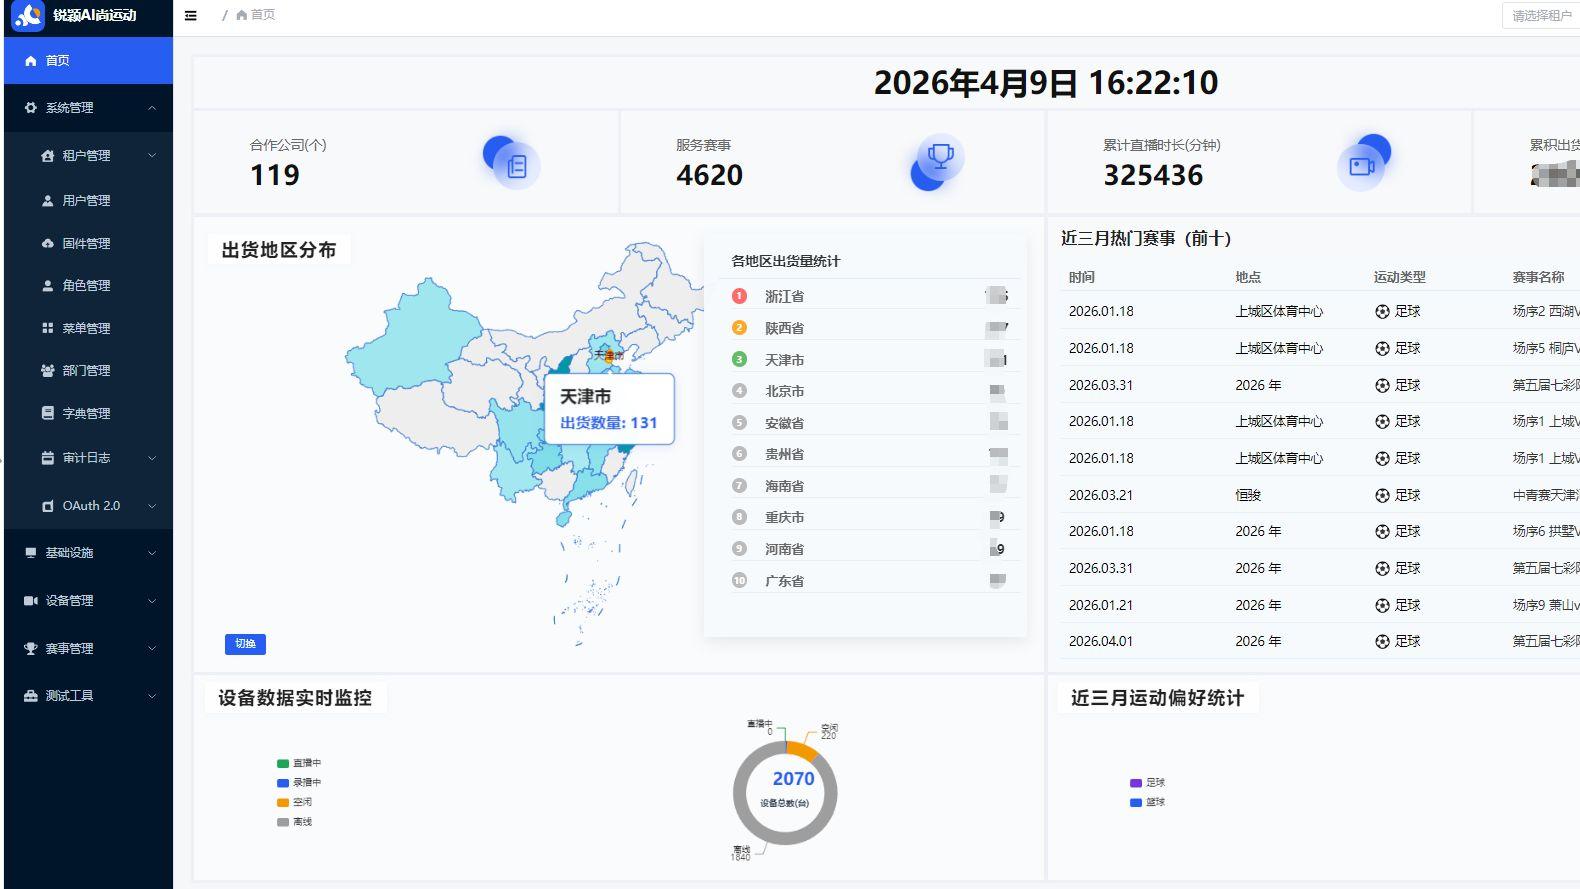
Task: Open 角色管理 in the sidebar
Action: [88, 286]
